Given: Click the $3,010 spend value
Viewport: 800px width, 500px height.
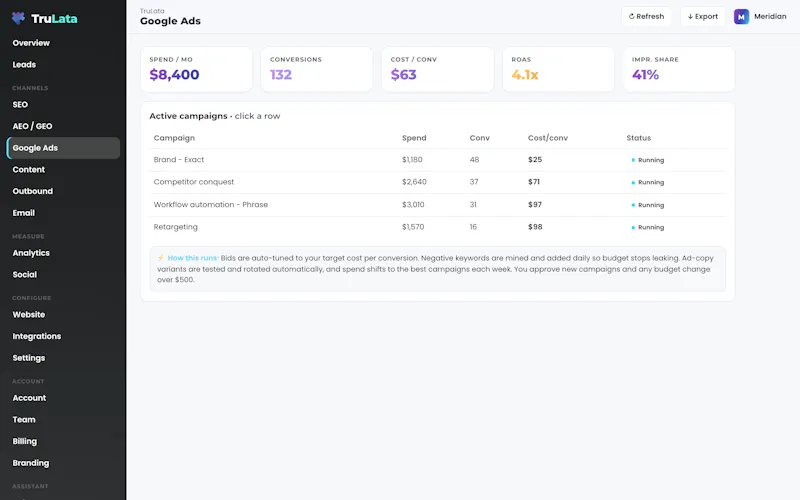Looking at the screenshot, I should coord(413,205).
